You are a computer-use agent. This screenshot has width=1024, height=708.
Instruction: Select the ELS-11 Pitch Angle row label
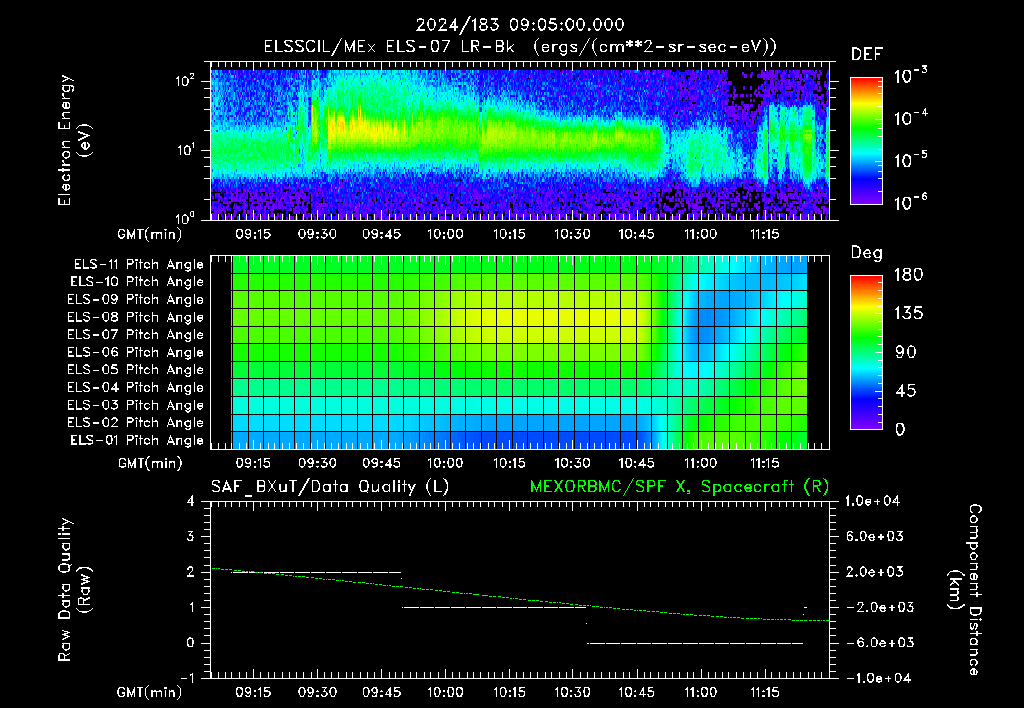[138, 265]
